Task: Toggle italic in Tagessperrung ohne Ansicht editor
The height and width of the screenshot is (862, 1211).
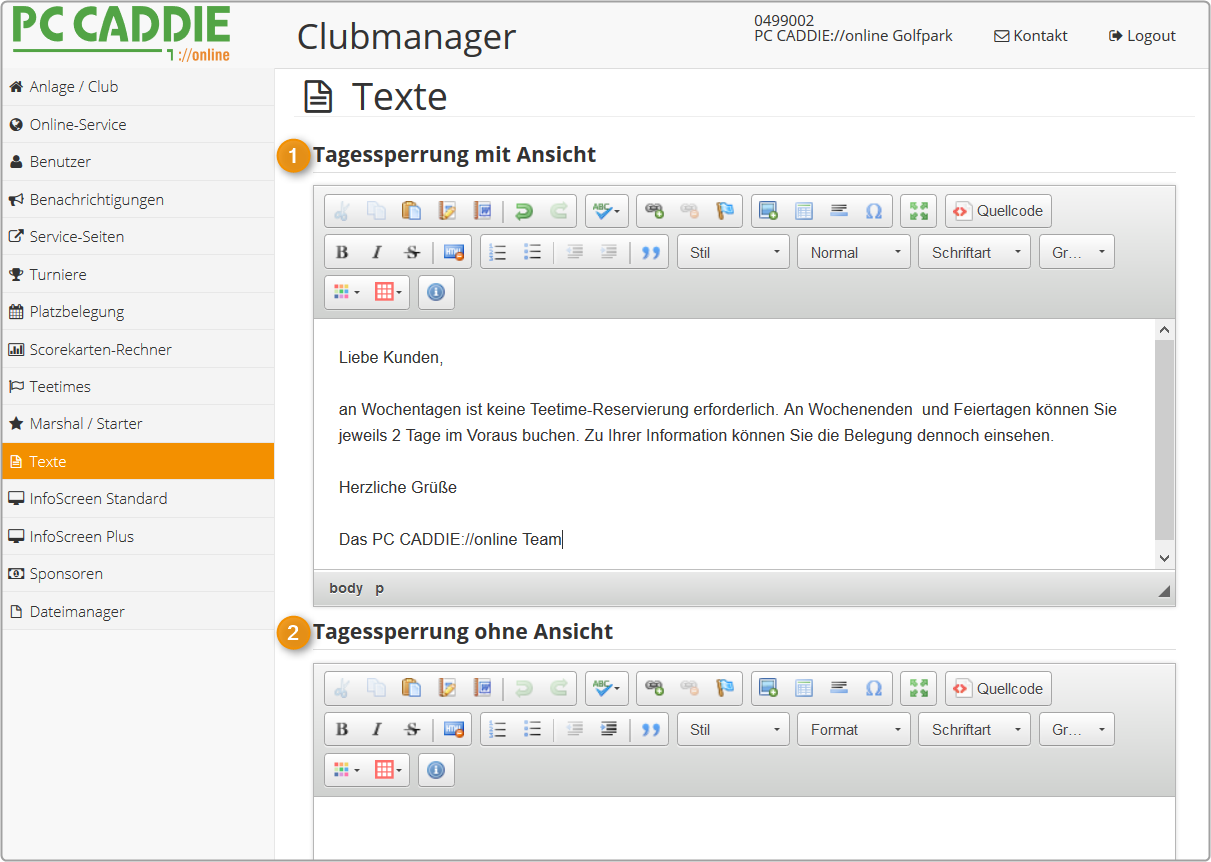Action: coord(376,729)
